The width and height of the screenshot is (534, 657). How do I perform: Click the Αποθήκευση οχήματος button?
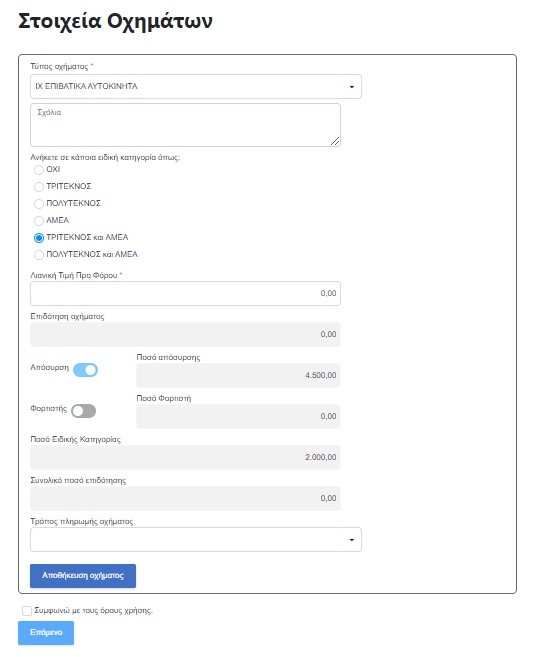coord(83,576)
